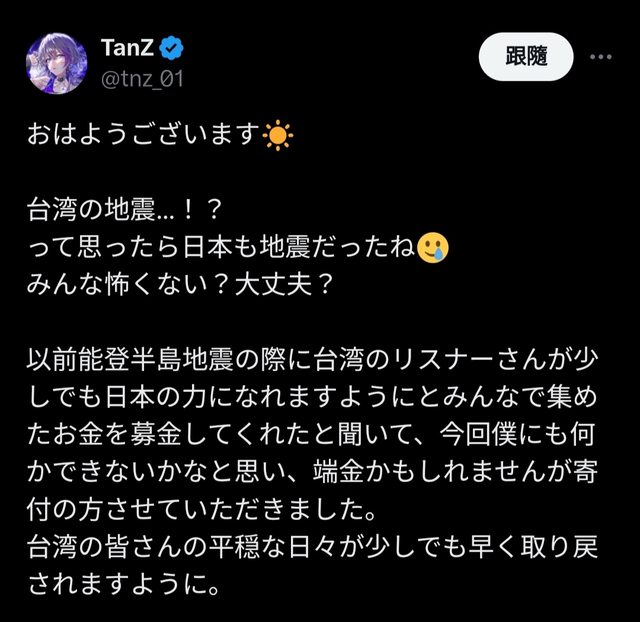Screen dimensions: 640x622
Task: Click the sun emoji after the greeting
Action: click(278, 136)
